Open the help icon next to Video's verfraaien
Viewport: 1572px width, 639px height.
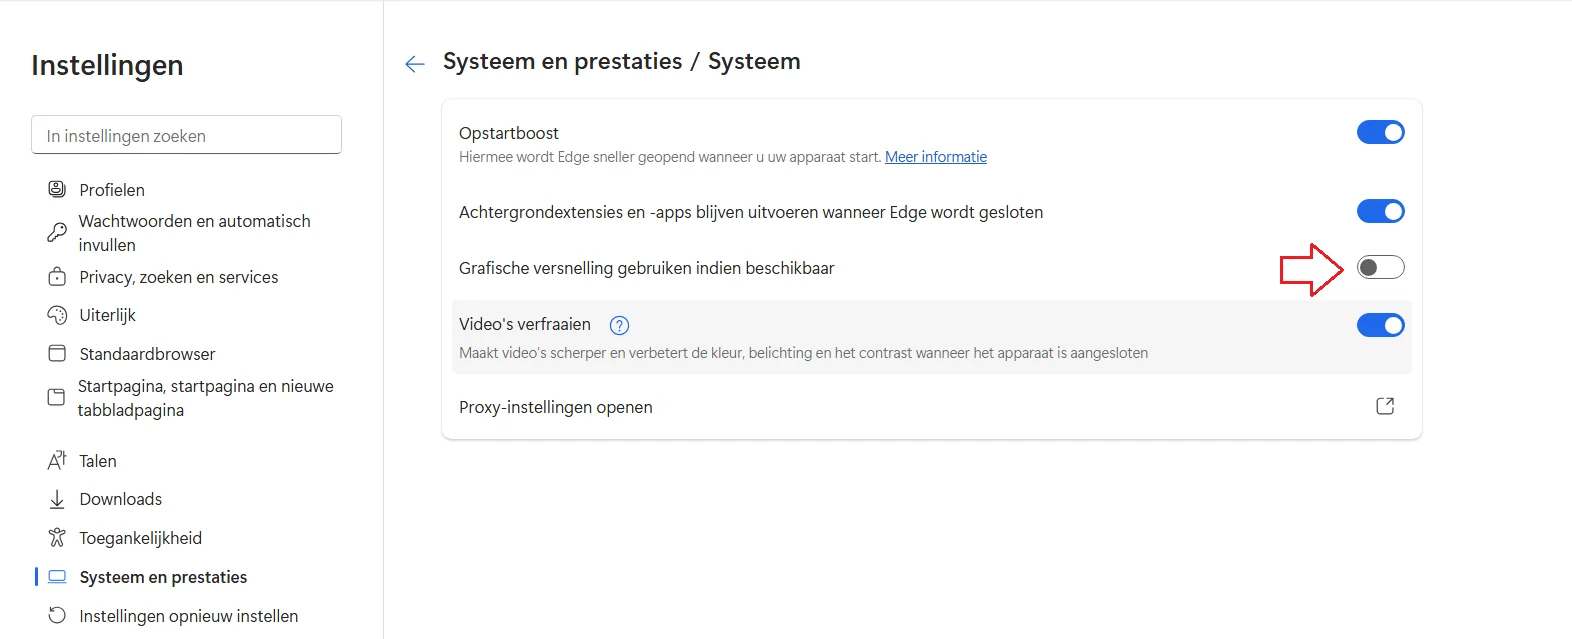point(619,325)
